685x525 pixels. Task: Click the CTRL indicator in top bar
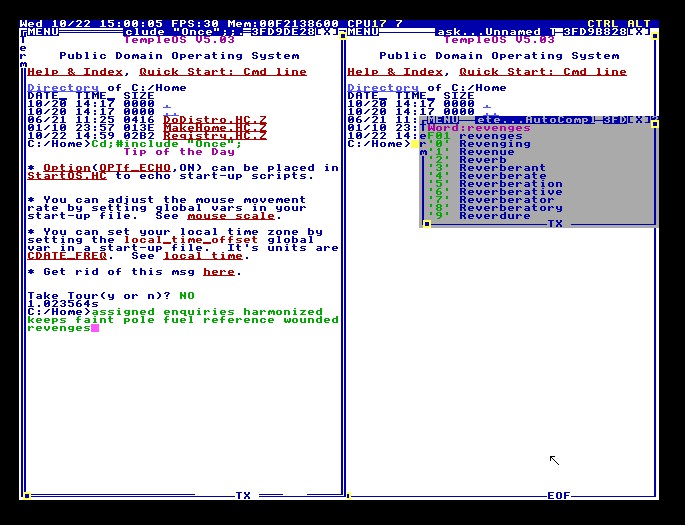[x=603, y=24]
